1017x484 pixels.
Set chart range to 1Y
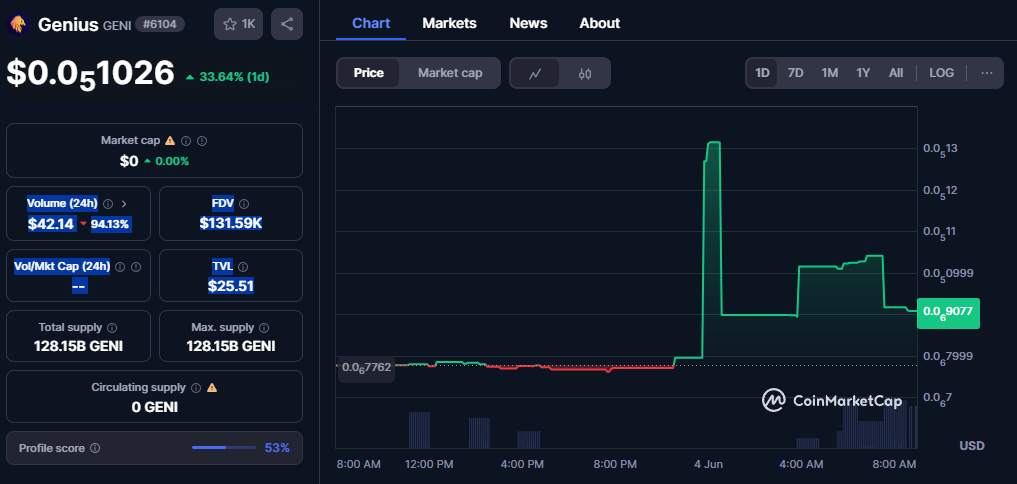(863, 73)
